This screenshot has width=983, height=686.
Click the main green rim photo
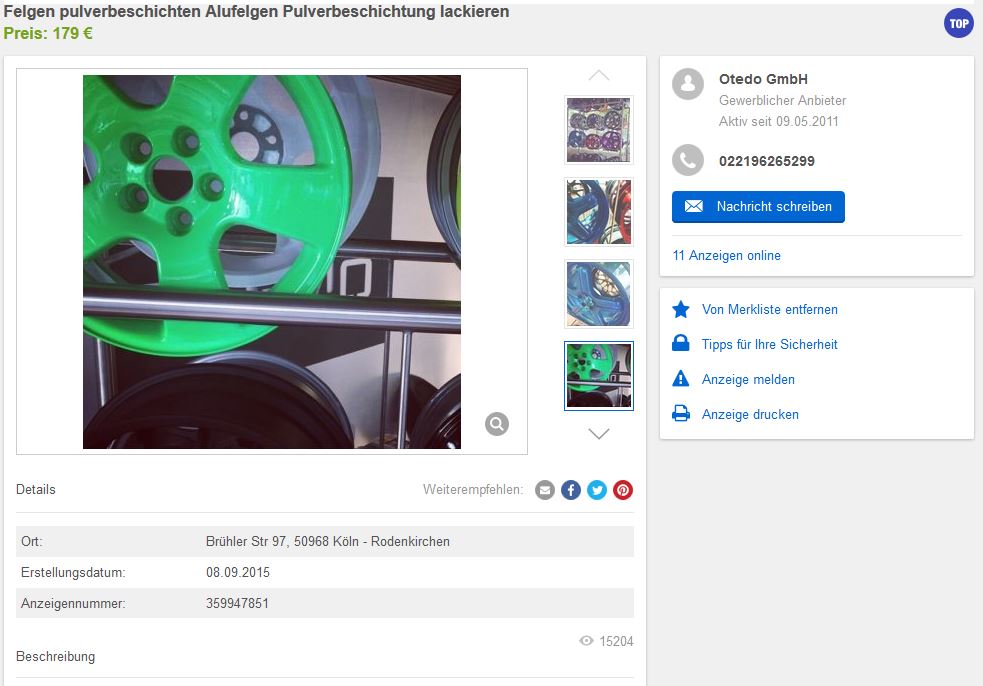click(x=272, y=261)
